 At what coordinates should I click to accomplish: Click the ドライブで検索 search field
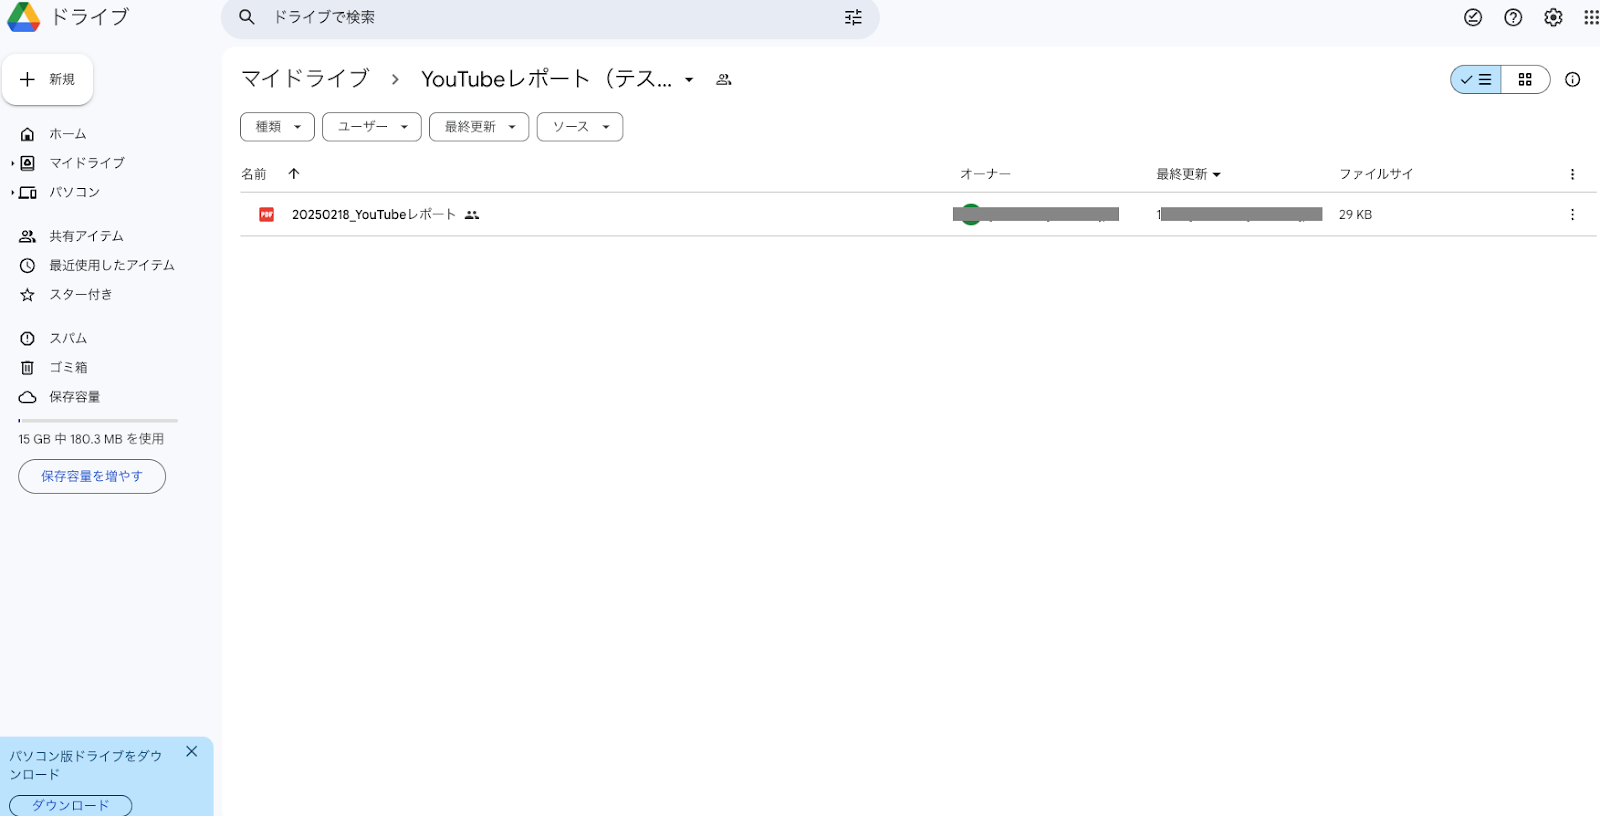pos(550,17)
